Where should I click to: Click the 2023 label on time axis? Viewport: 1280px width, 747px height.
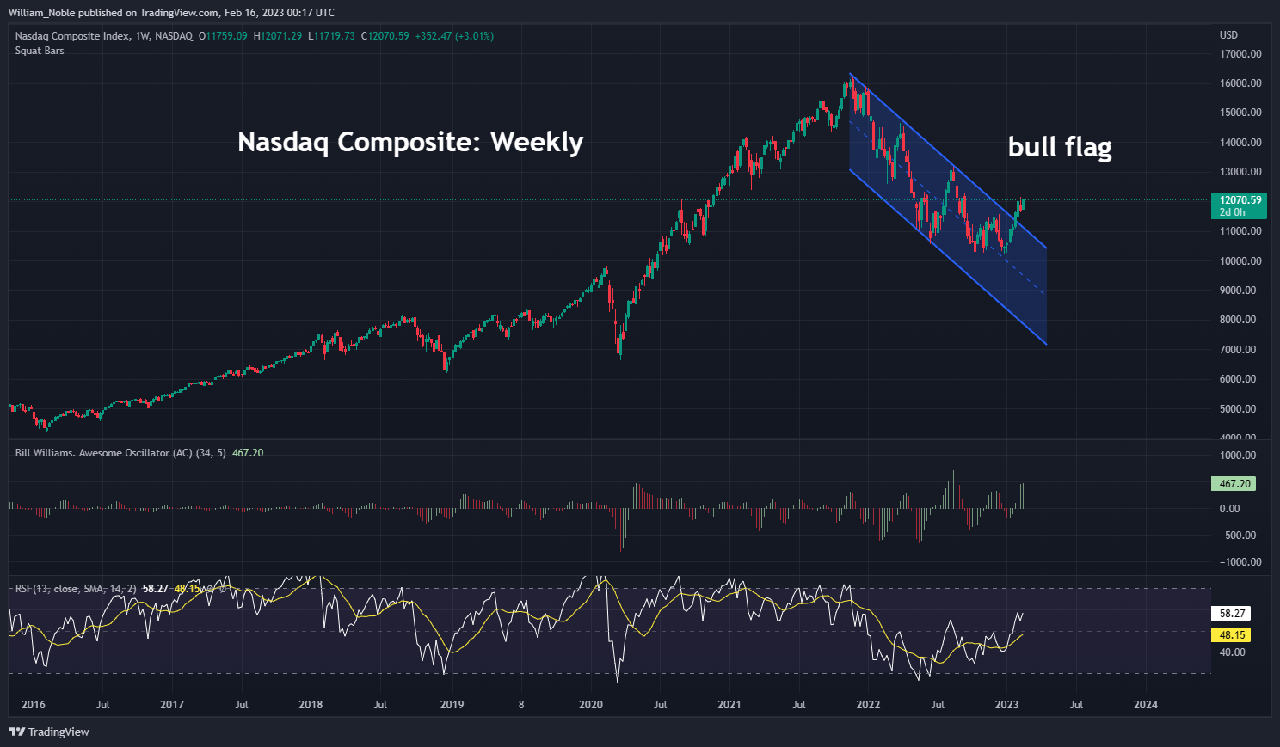click(x=1008, y=704)
